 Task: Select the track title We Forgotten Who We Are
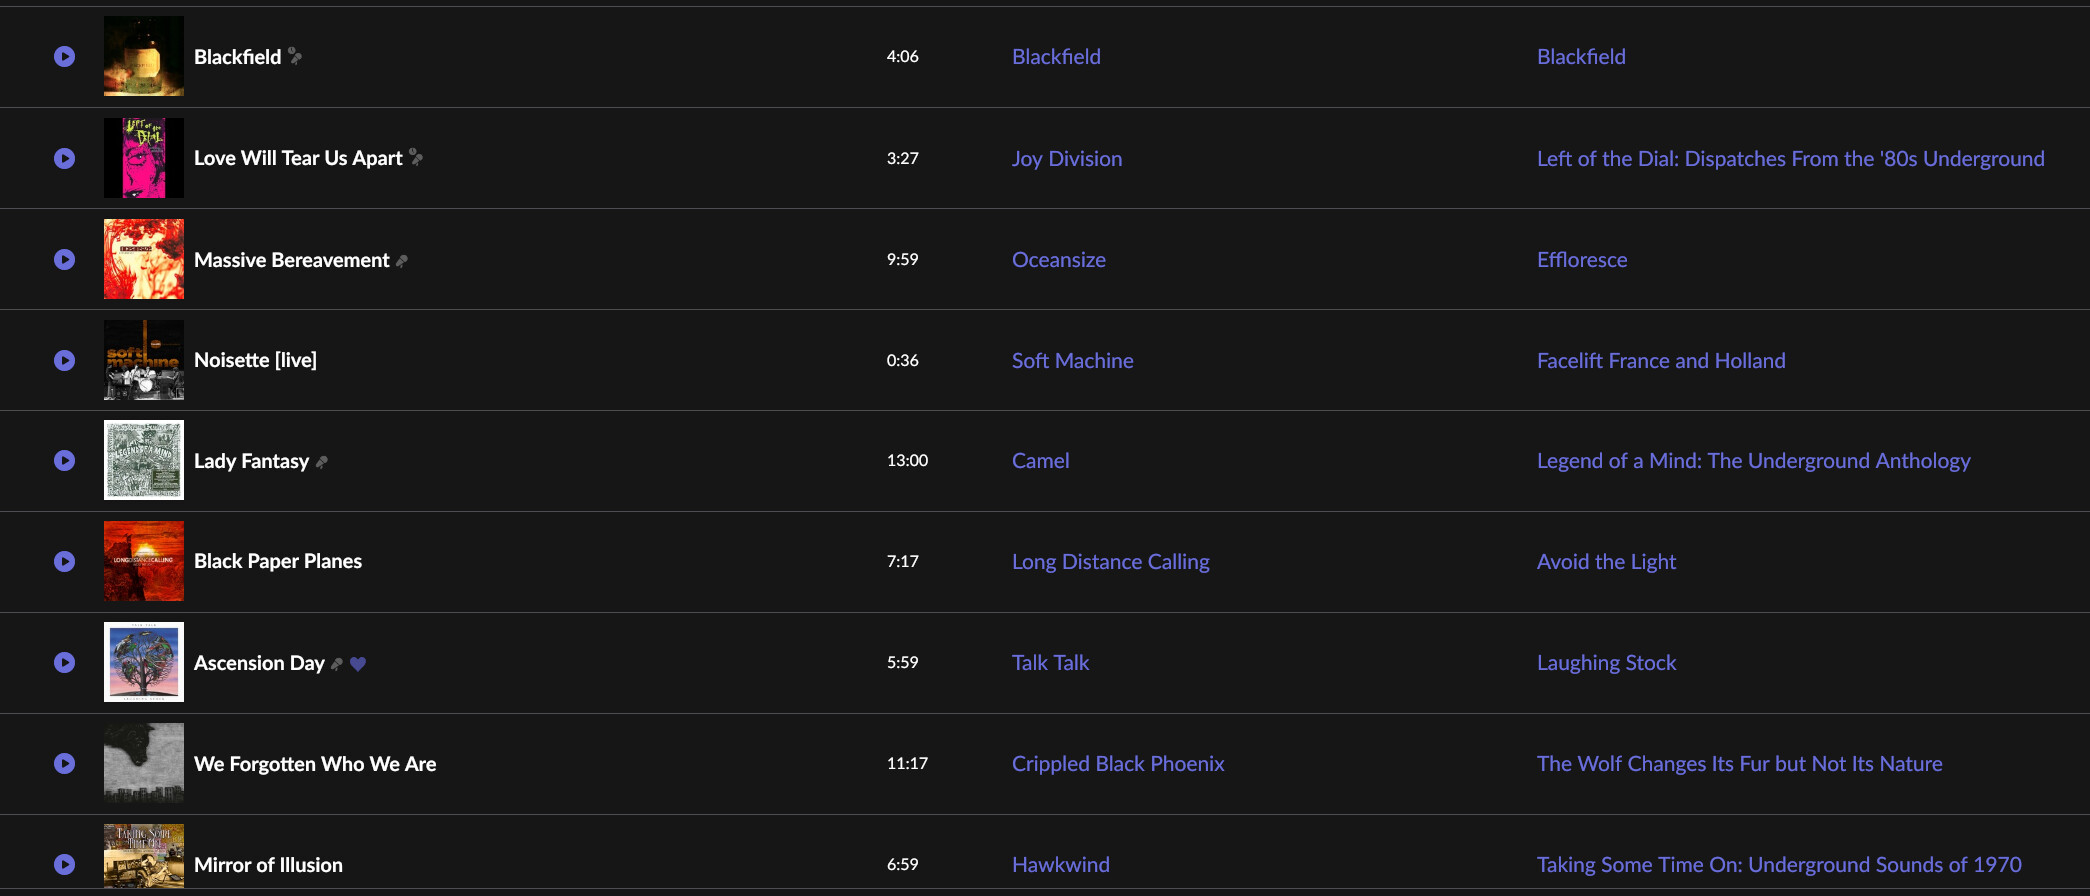(x=315, y=763)
